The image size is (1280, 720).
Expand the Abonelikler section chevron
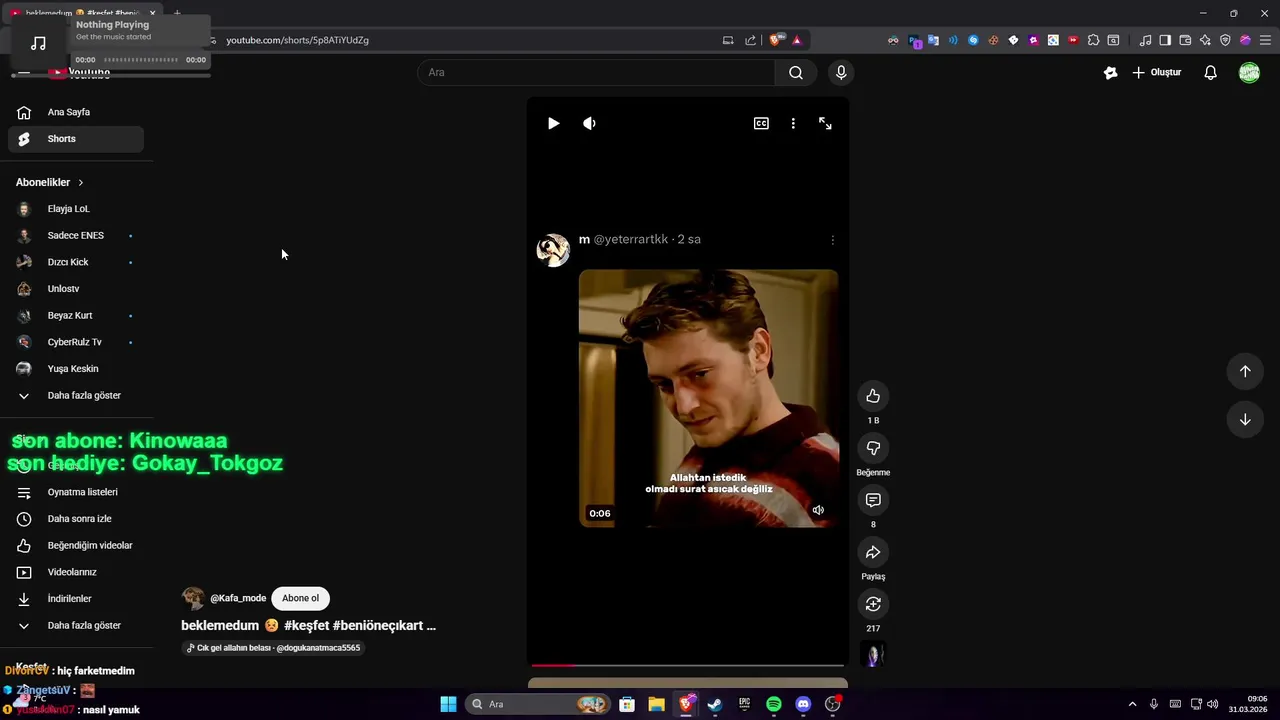click(81, 182)
